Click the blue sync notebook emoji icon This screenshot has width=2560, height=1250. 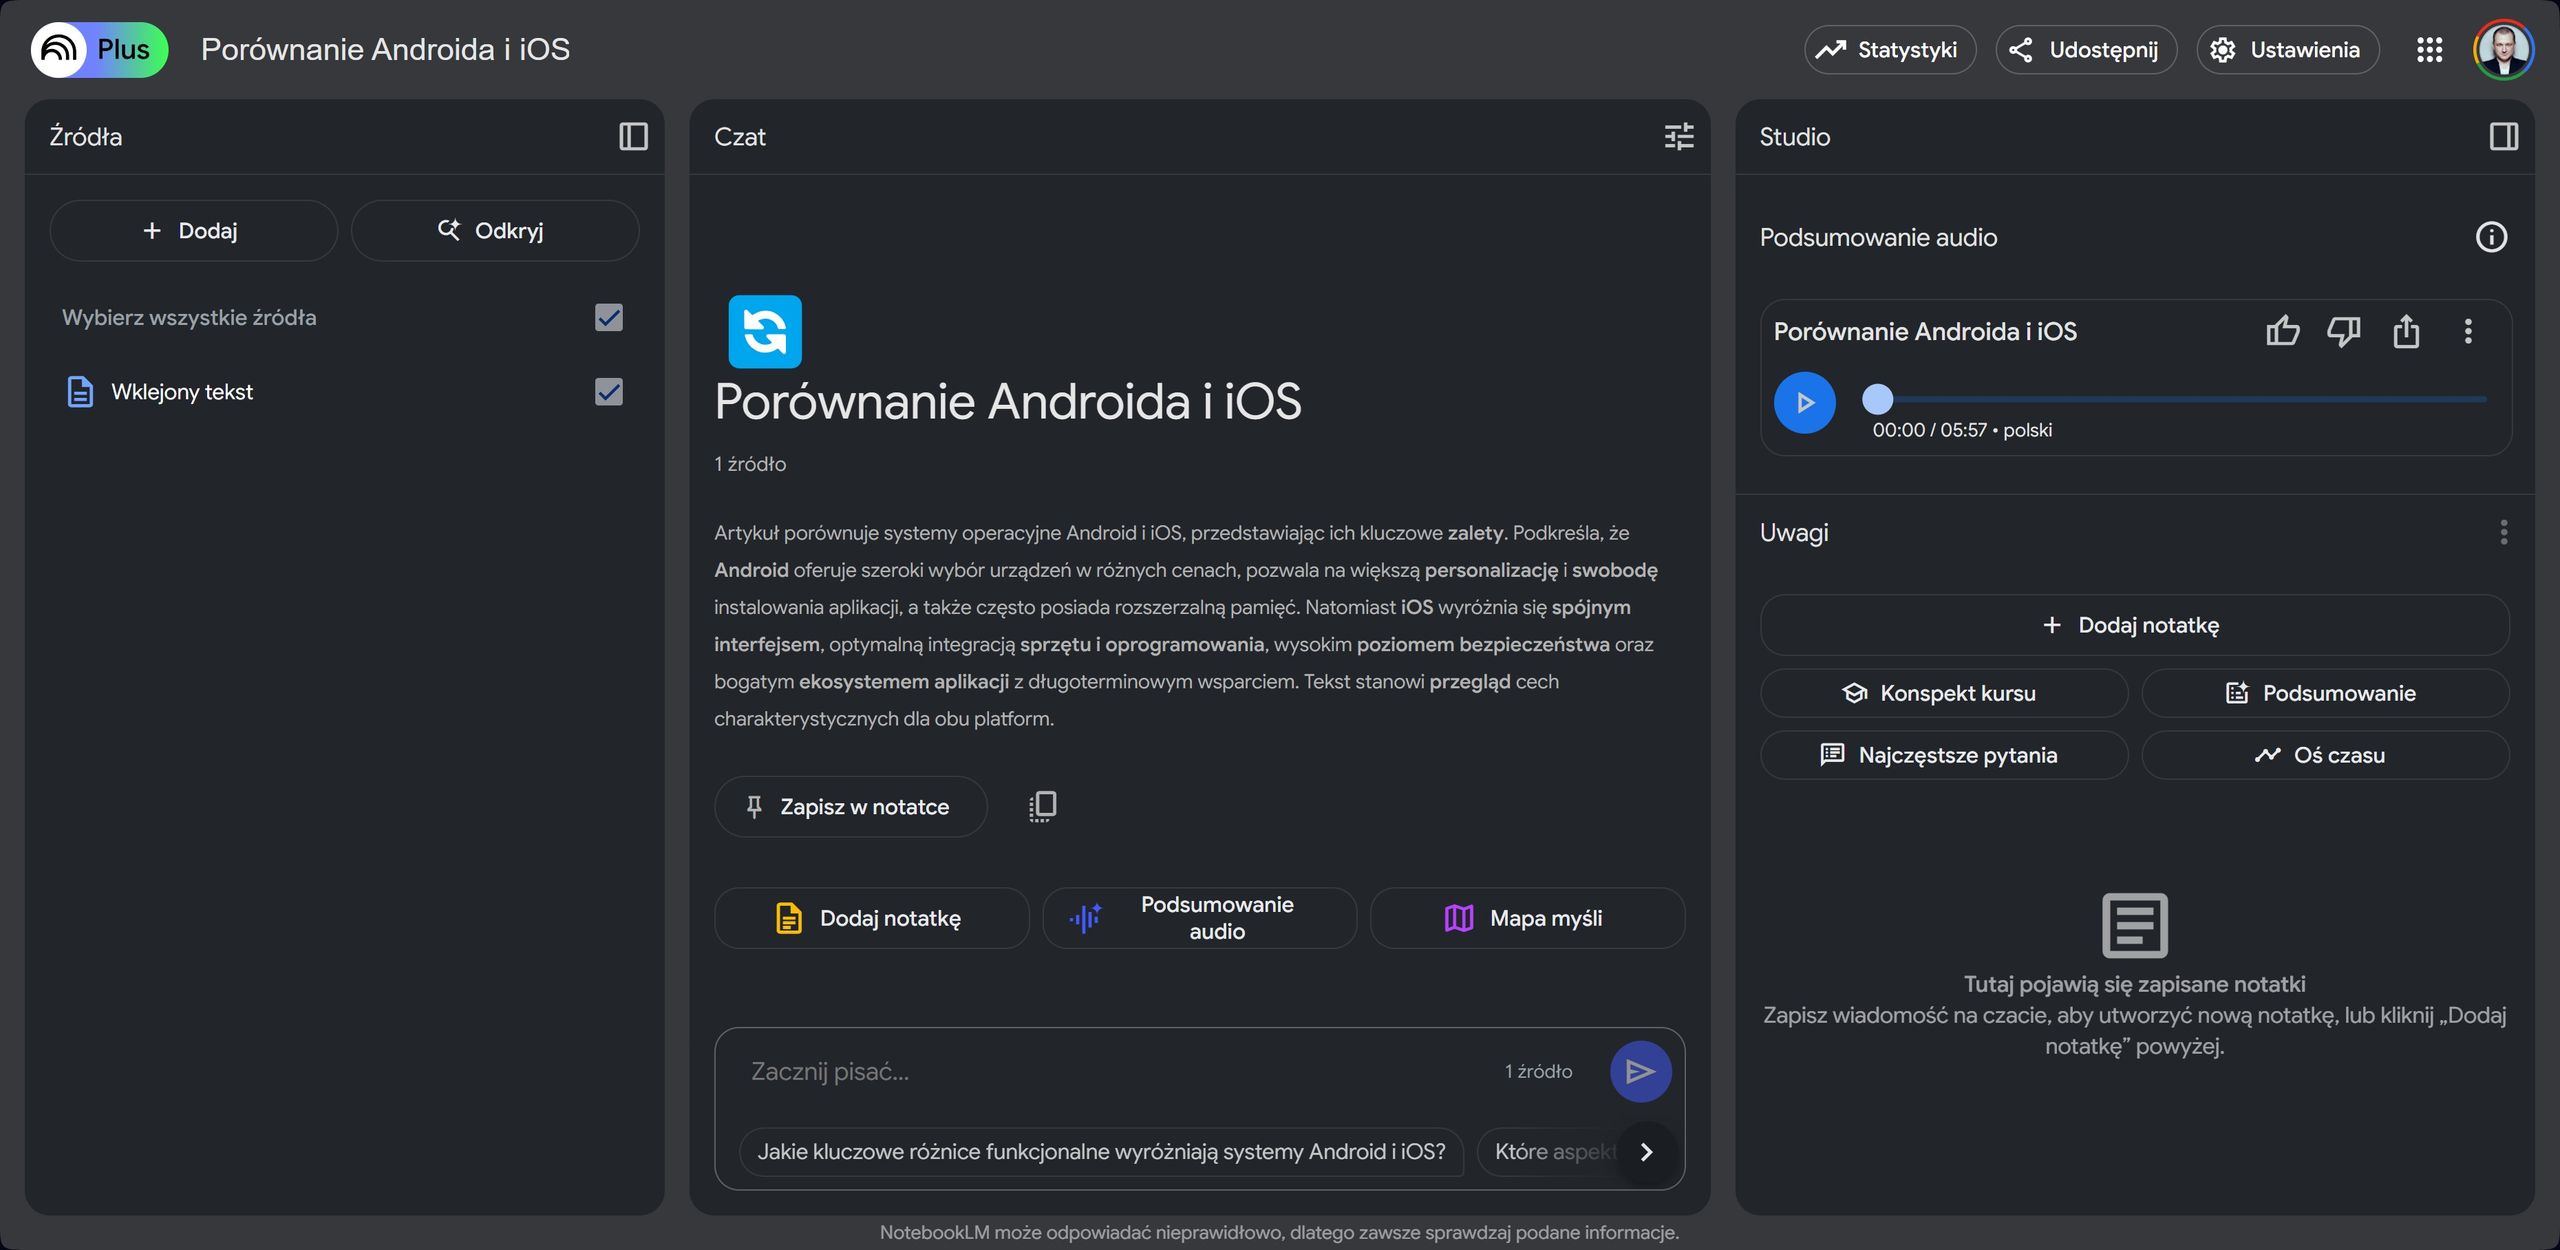coord(765,332)
